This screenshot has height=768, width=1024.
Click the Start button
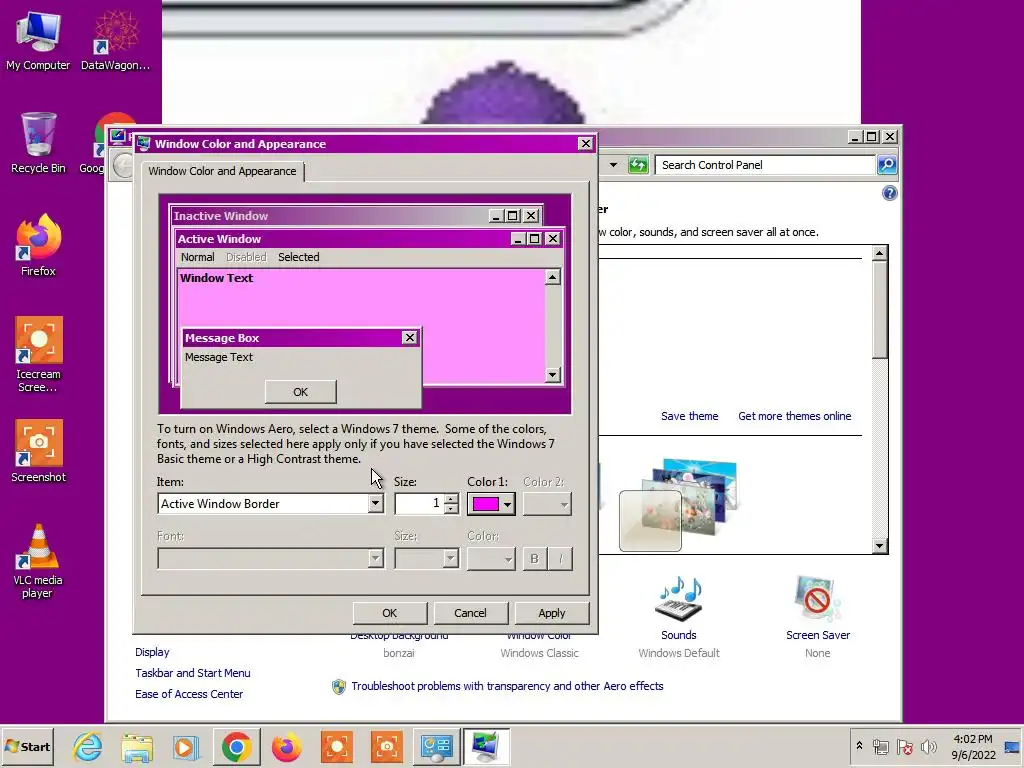[27, 746]
